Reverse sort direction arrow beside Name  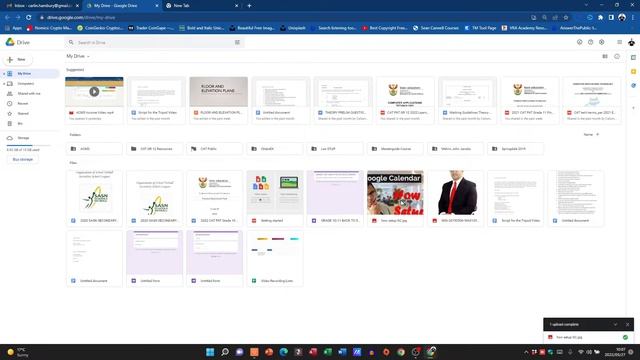598,134
